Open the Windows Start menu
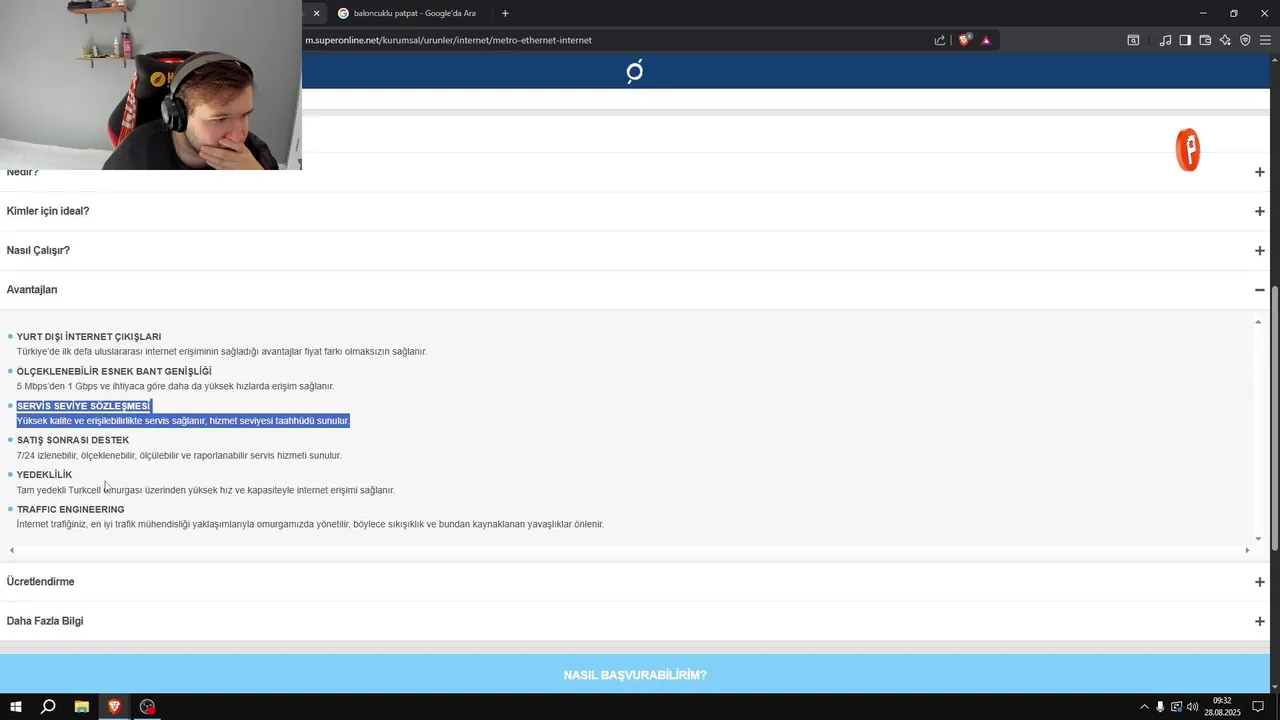1280x720 pixels. click(16, 707)
